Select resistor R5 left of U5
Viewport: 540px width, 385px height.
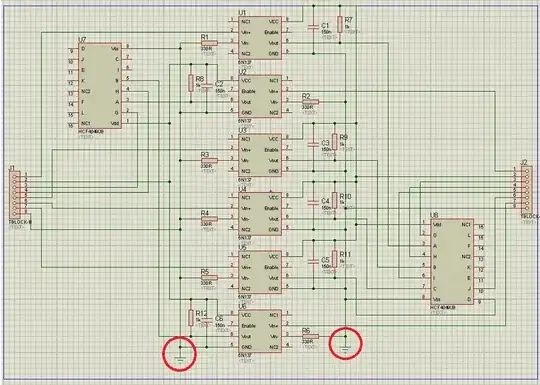pos(209,278)
